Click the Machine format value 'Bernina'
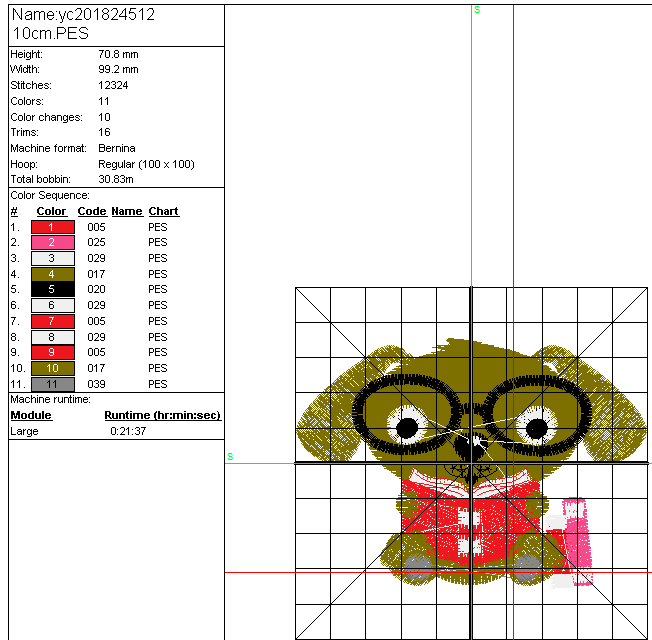This screenshot has height=640, width=652. 117,148
